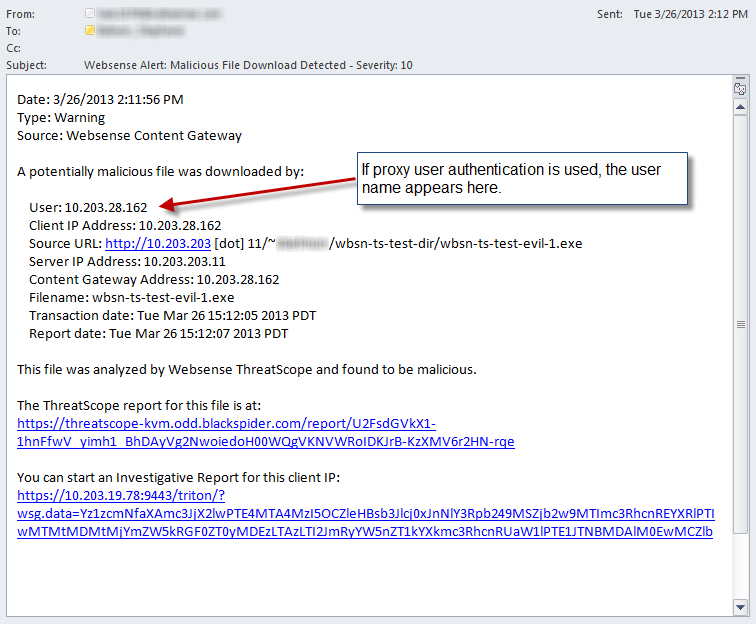Click Server IP Address: 10.203.203.11 line
The height and width of the screenshot is (624, 756).
click(127, 261)
